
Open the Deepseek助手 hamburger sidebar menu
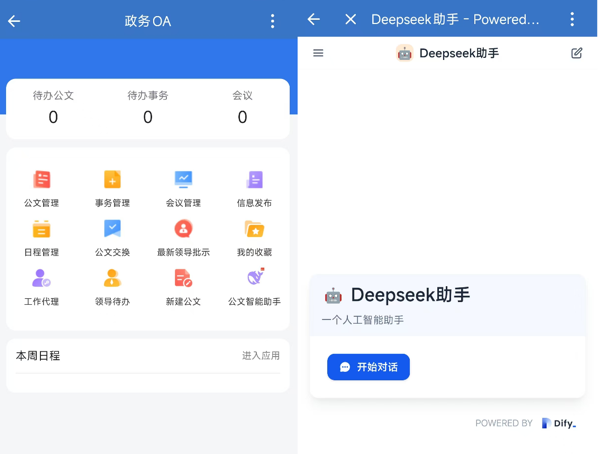coord(318,53)
